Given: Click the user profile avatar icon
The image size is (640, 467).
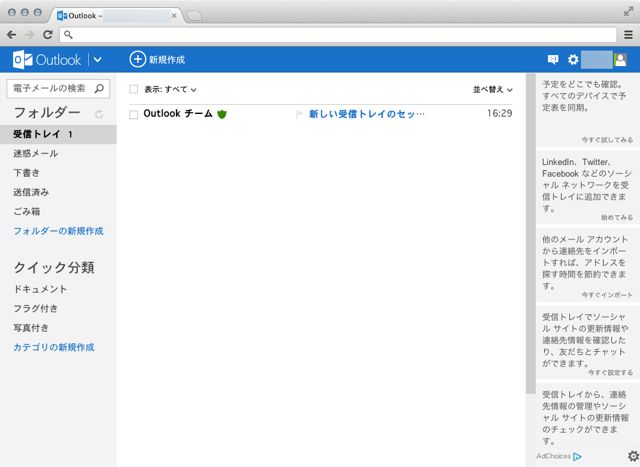Looking at the screenshot, I should point(620,60).
